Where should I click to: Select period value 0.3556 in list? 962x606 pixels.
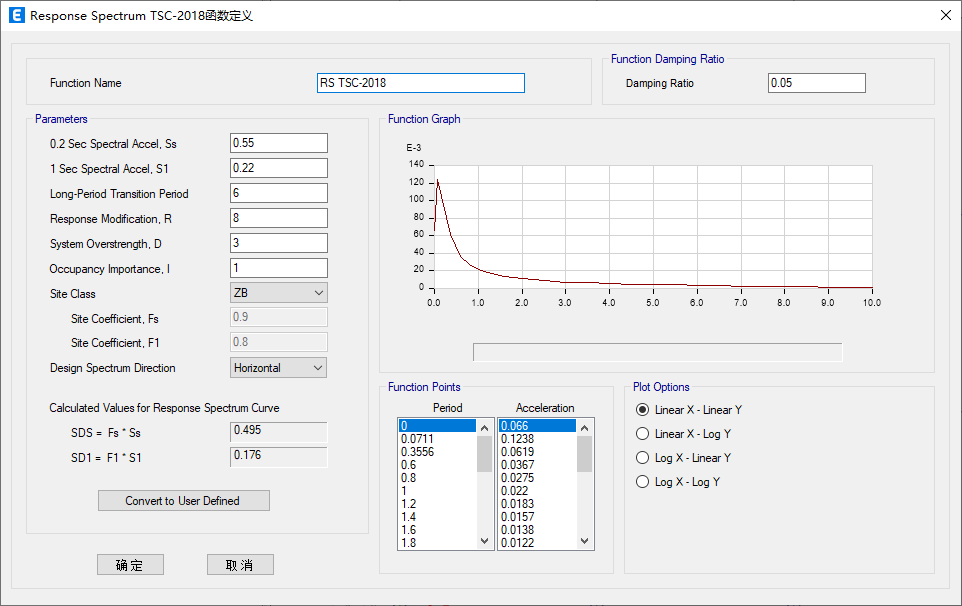(x=437, y=452)
